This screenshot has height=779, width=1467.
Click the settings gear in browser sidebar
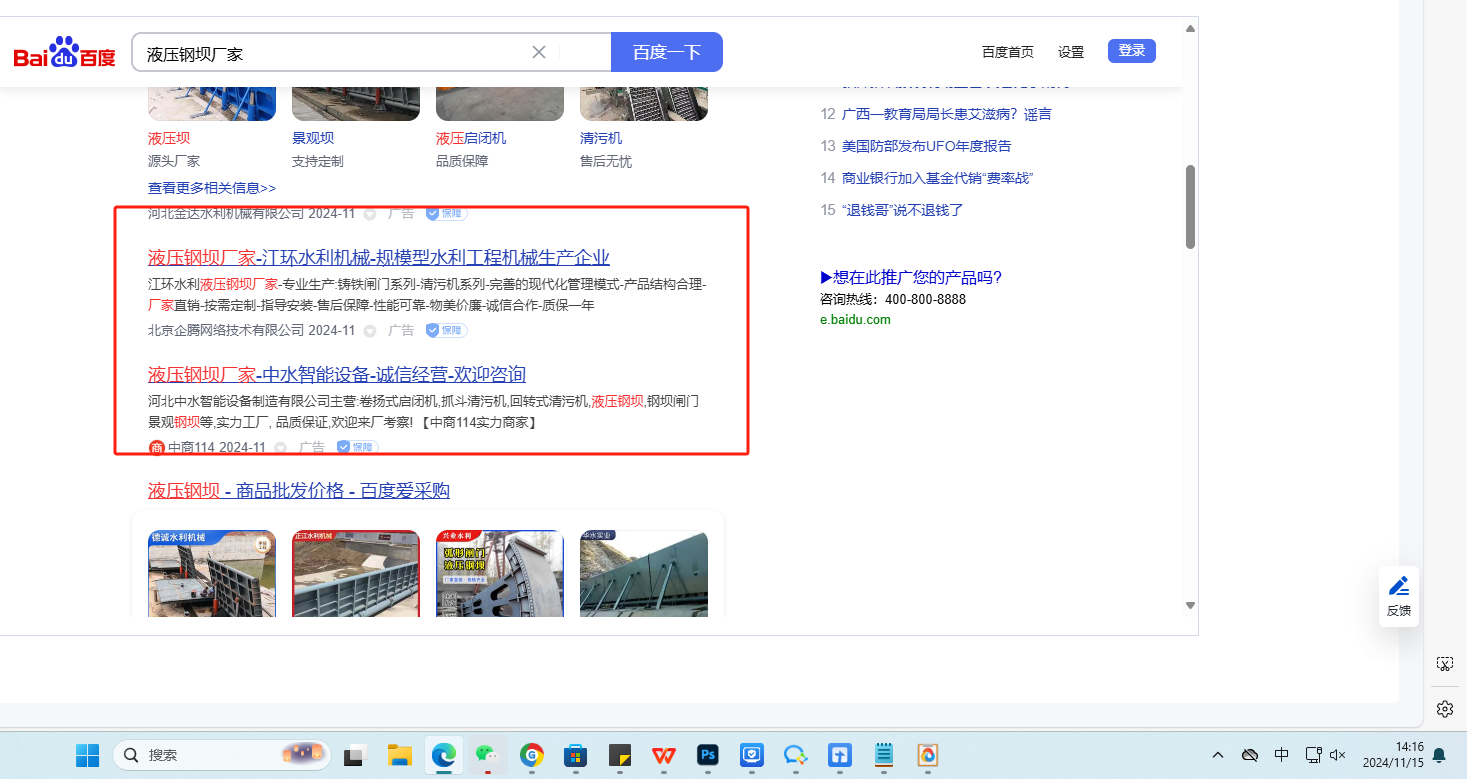[1444, 709]
